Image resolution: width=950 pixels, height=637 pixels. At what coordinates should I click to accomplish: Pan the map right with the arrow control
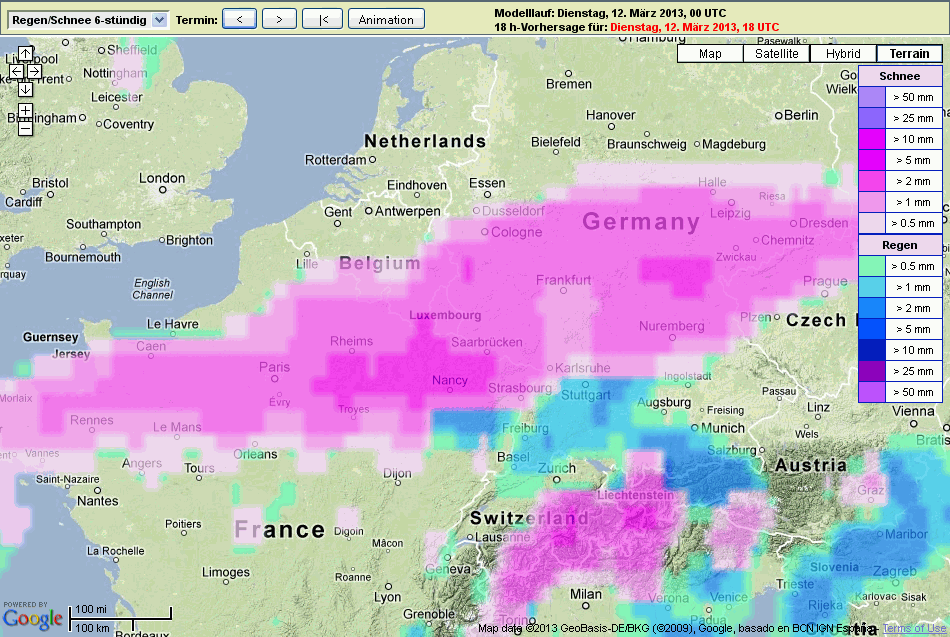[x=35, y=72]
